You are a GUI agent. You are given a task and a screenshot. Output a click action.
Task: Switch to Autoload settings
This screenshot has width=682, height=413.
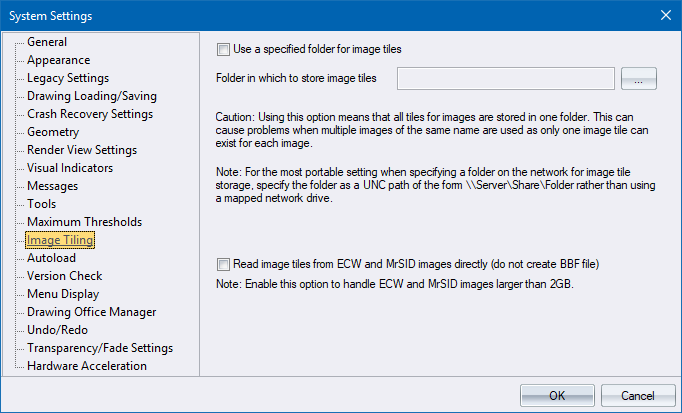pyautogui.click(x=51, y=258)
